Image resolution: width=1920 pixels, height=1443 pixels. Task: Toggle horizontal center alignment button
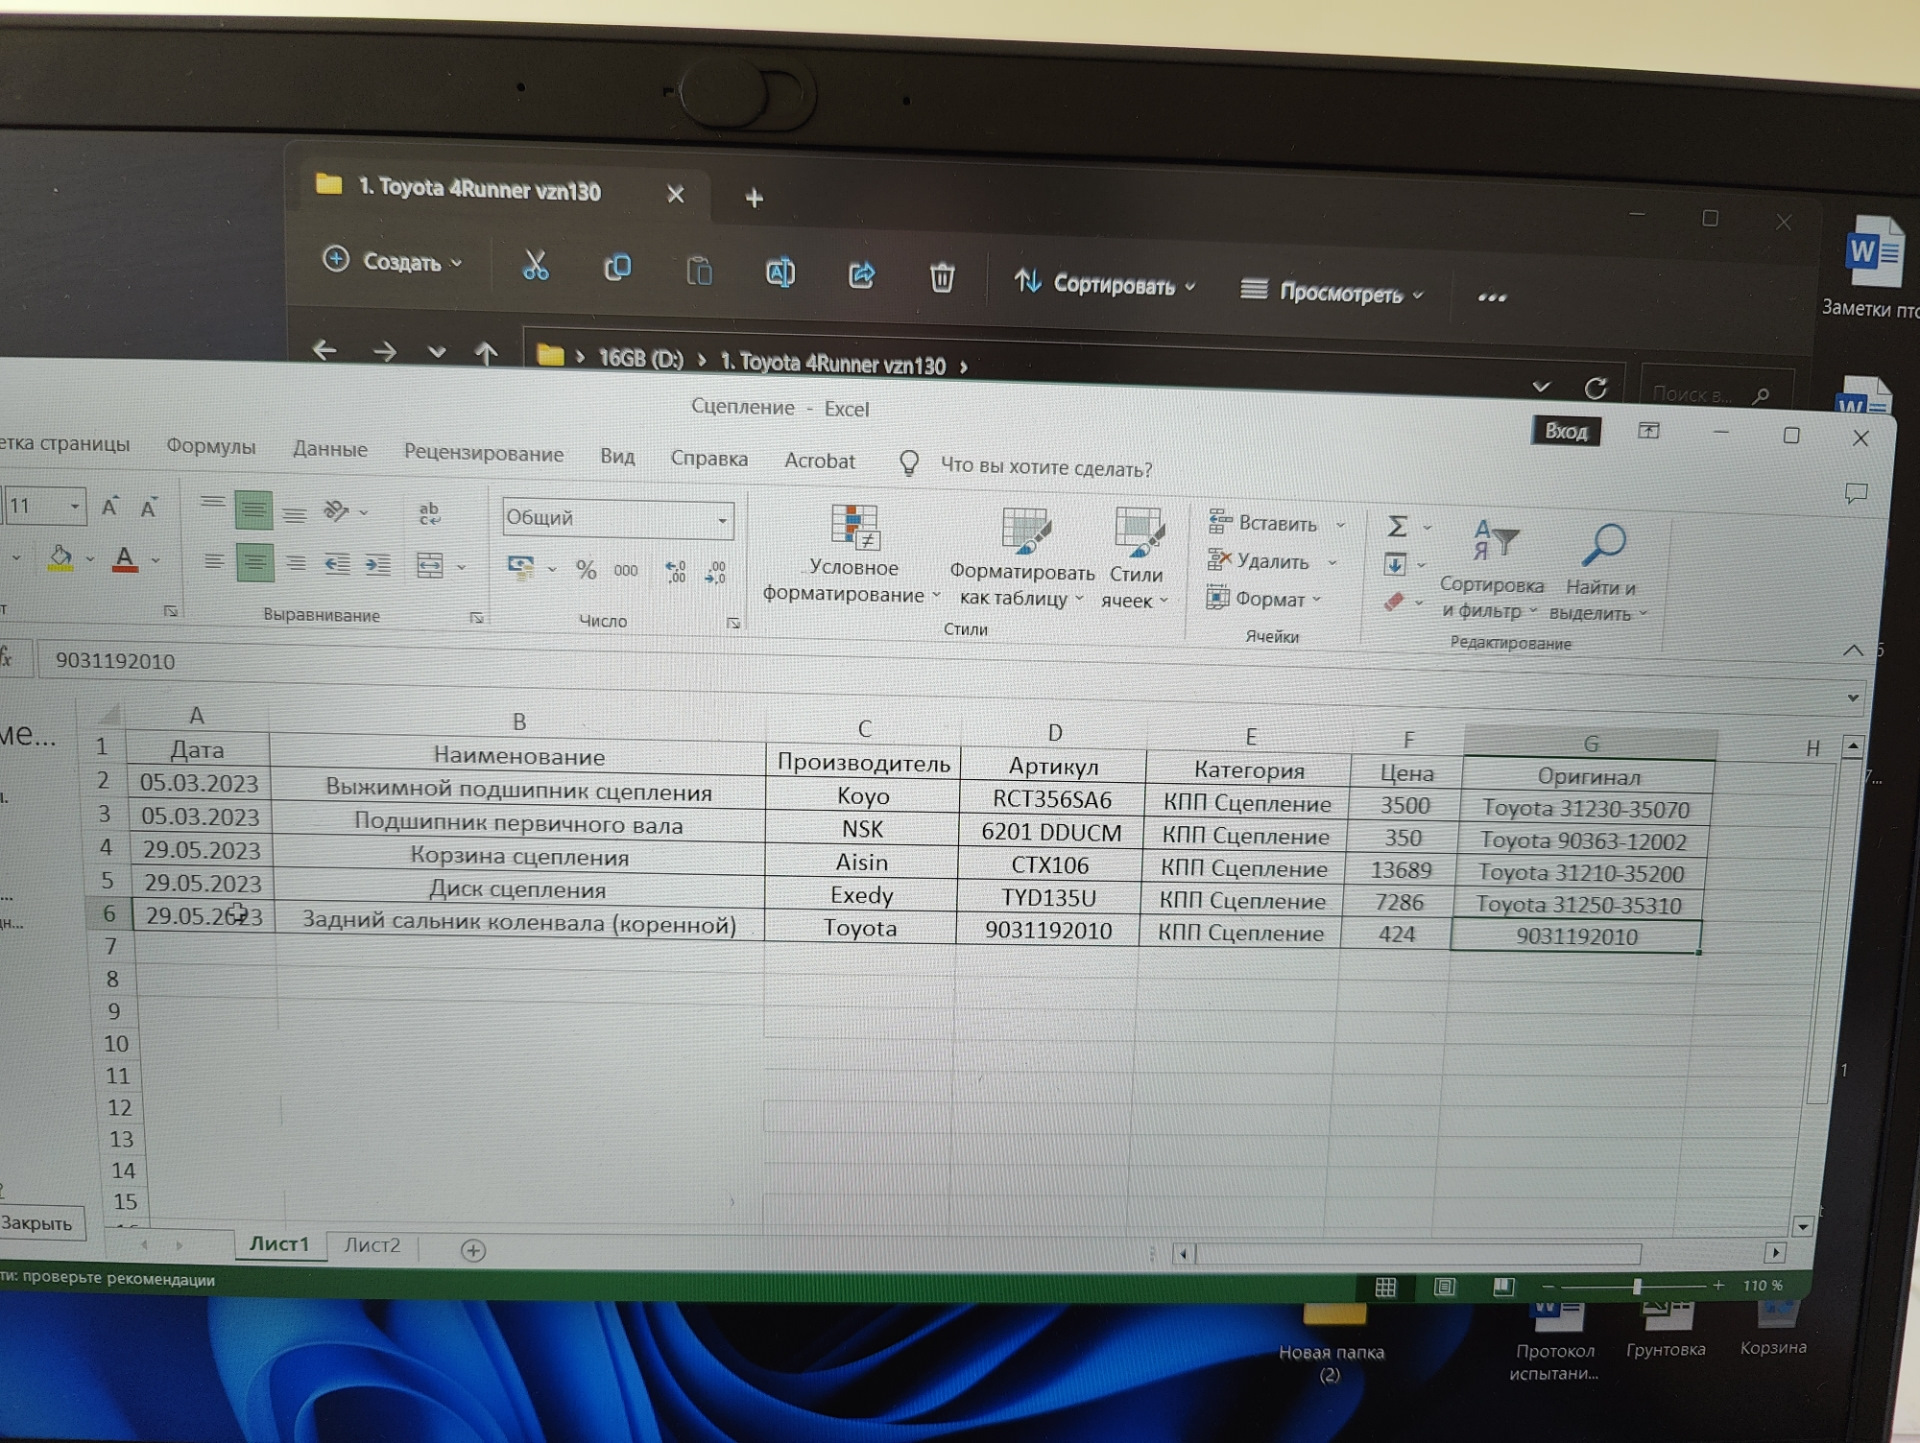click(x=254, y=563)
